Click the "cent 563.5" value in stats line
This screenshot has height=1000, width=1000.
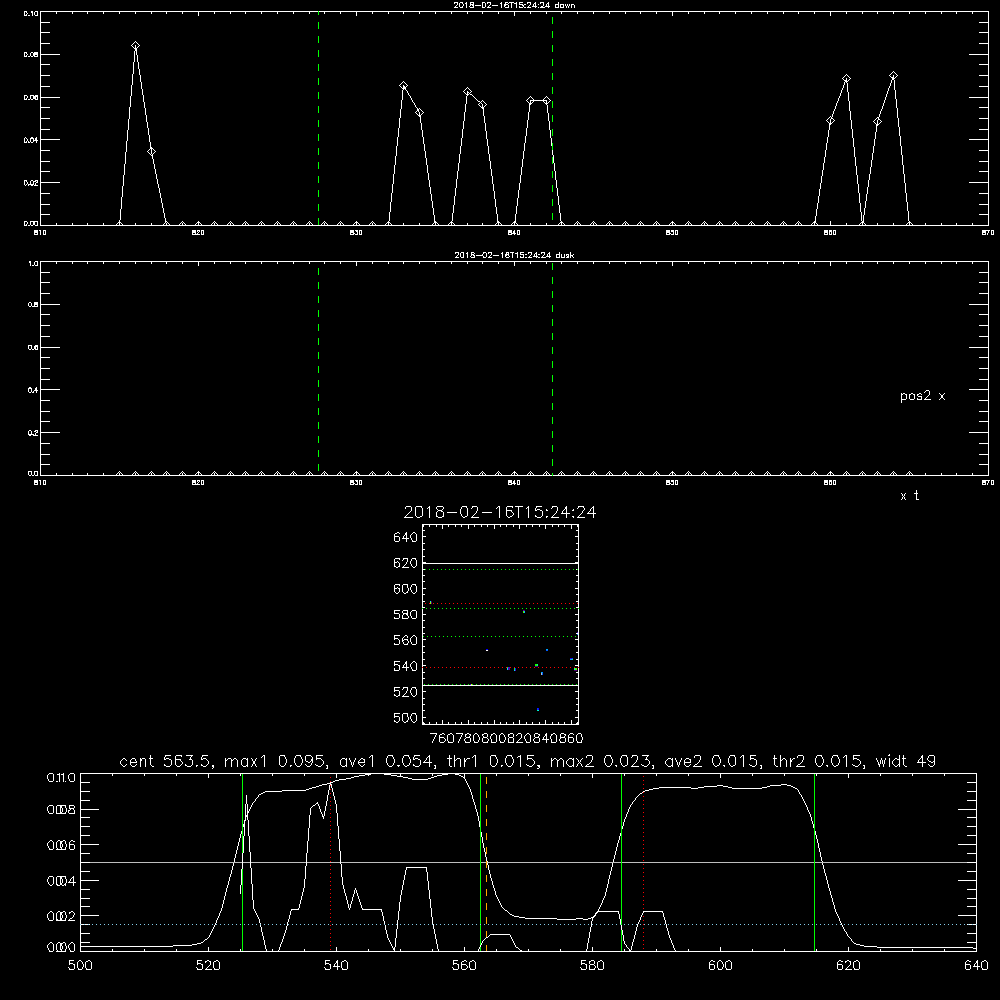pos(168,761)
